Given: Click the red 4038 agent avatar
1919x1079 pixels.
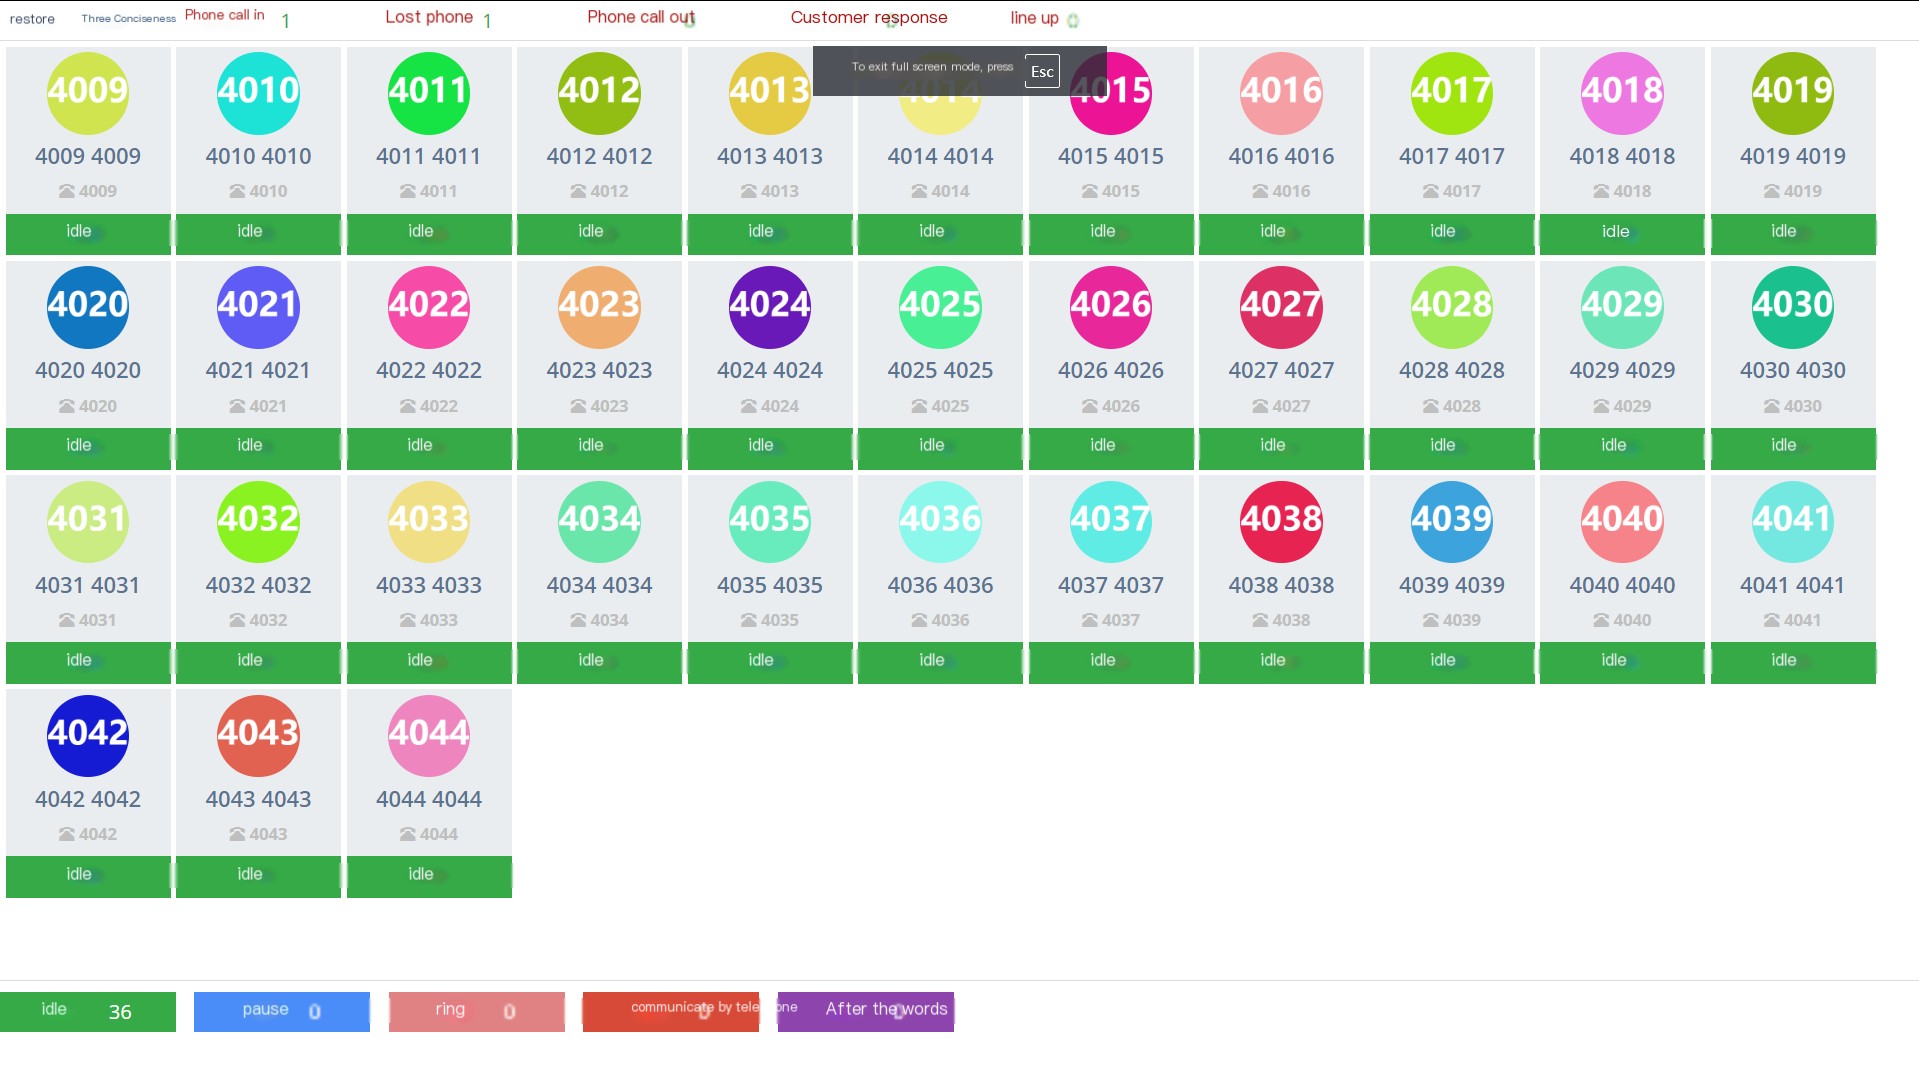Looking at the screenshot, I should 1281,521.
